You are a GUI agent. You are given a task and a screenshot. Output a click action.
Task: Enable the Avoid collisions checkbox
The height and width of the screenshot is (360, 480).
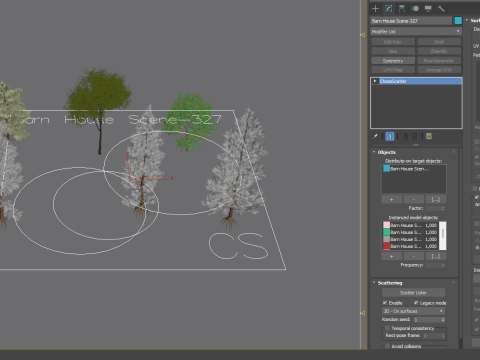[x=387, y=346]
